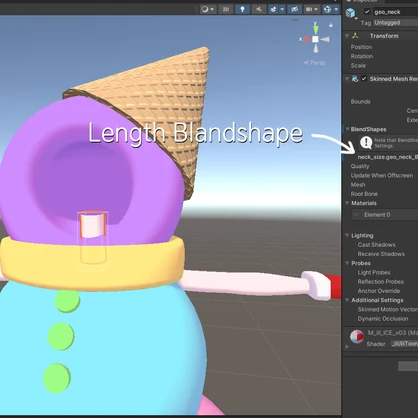Click the Rotation label
The image size is (418, 418).
362,56
